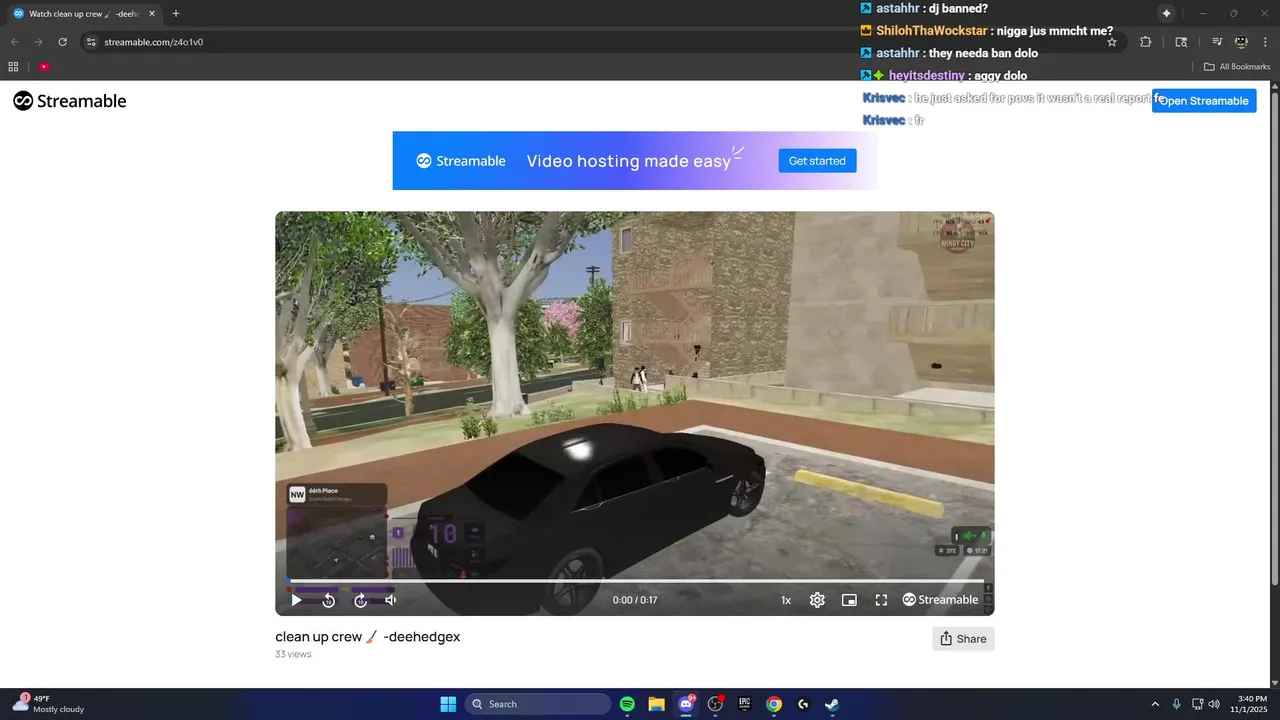Go back to previous page
Viewport: 1280px width, 720px height.
pos(14,42)
